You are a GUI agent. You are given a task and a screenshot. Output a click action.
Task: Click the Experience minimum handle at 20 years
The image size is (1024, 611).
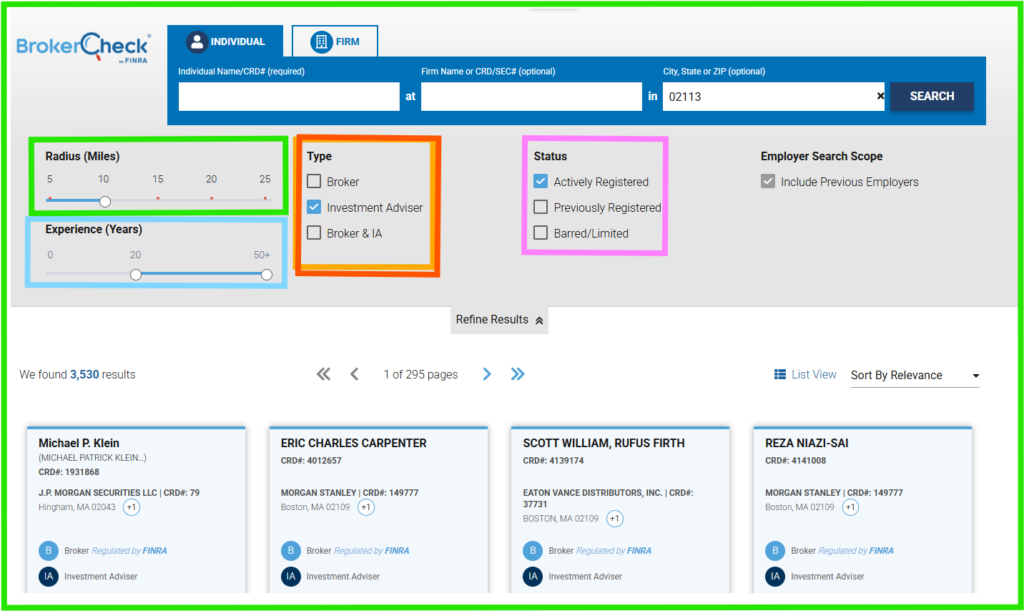pyautogui.click(x=136, y=274)
